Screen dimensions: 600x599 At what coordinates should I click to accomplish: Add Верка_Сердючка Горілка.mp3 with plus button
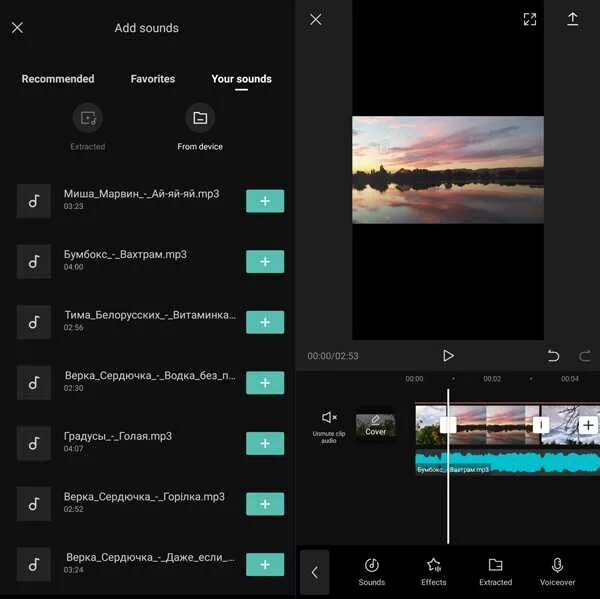[265, 504]
